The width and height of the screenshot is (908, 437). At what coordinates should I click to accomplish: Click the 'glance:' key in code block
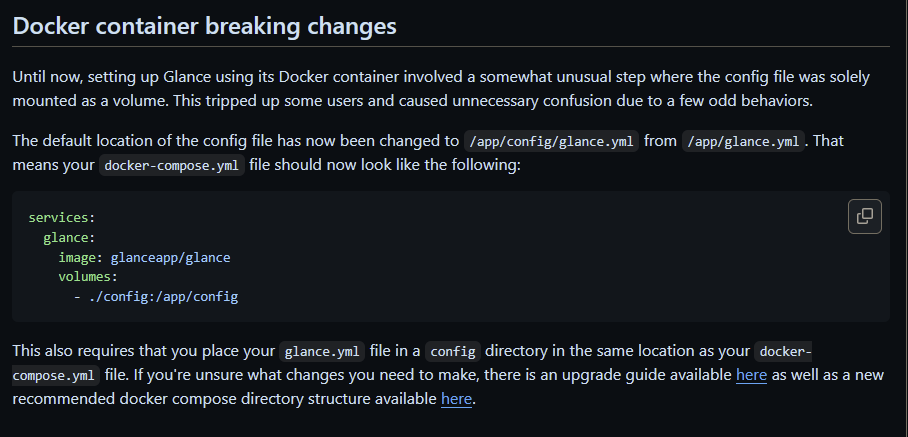(x=69, y=238)
